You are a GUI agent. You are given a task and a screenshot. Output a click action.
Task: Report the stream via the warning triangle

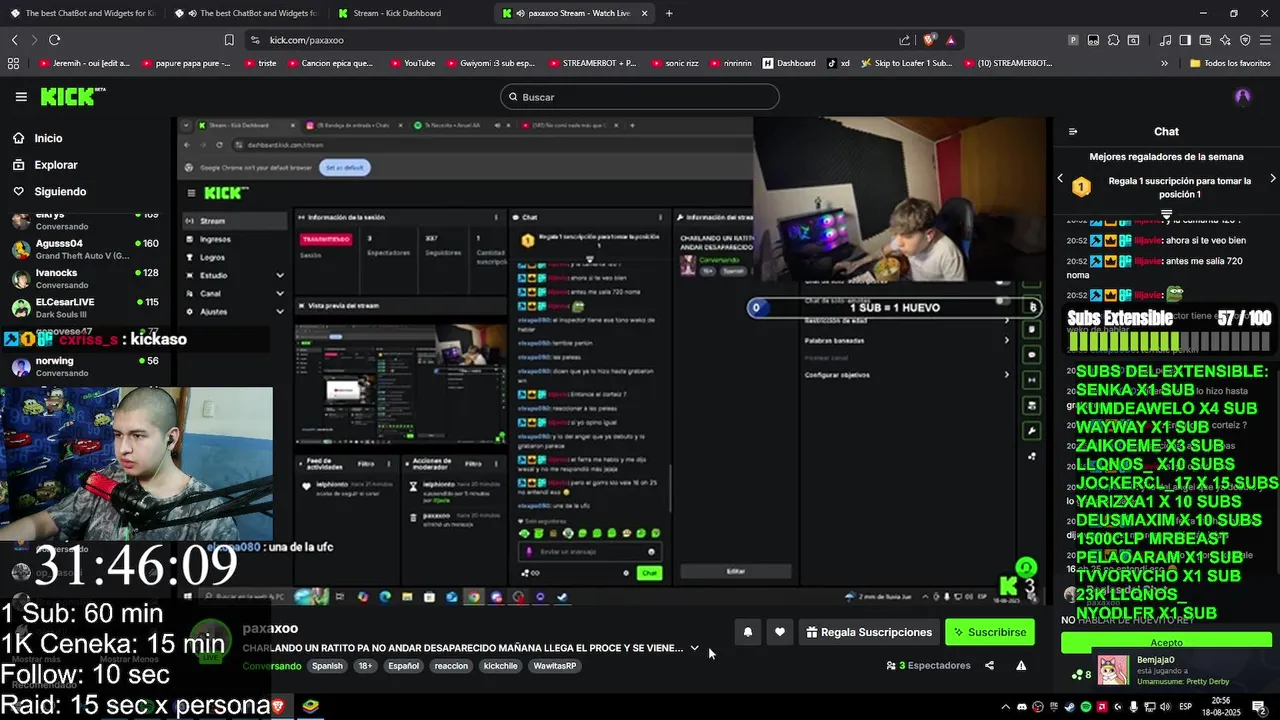click(1021, 665)
